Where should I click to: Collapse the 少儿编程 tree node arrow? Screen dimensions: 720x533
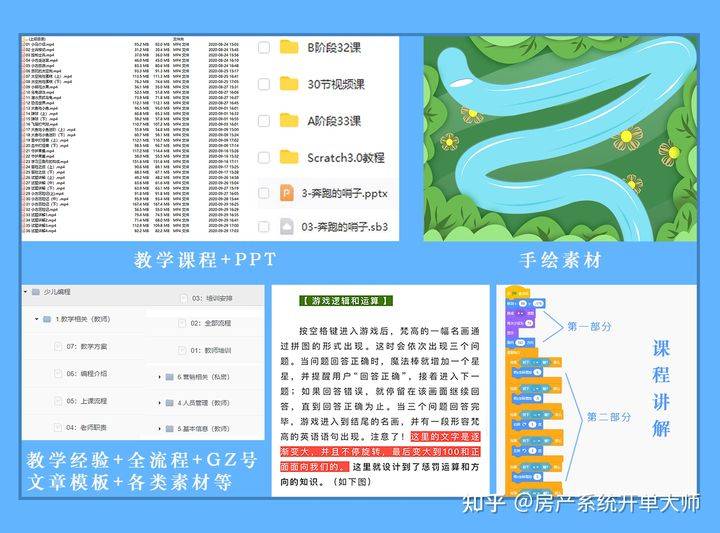(x=26, y=292)
